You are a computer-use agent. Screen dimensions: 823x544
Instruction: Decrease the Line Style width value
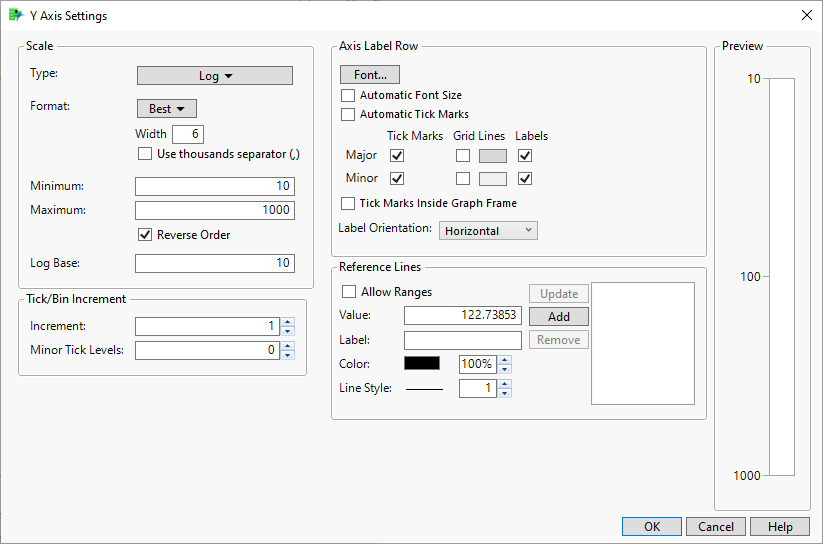[504, 393]
